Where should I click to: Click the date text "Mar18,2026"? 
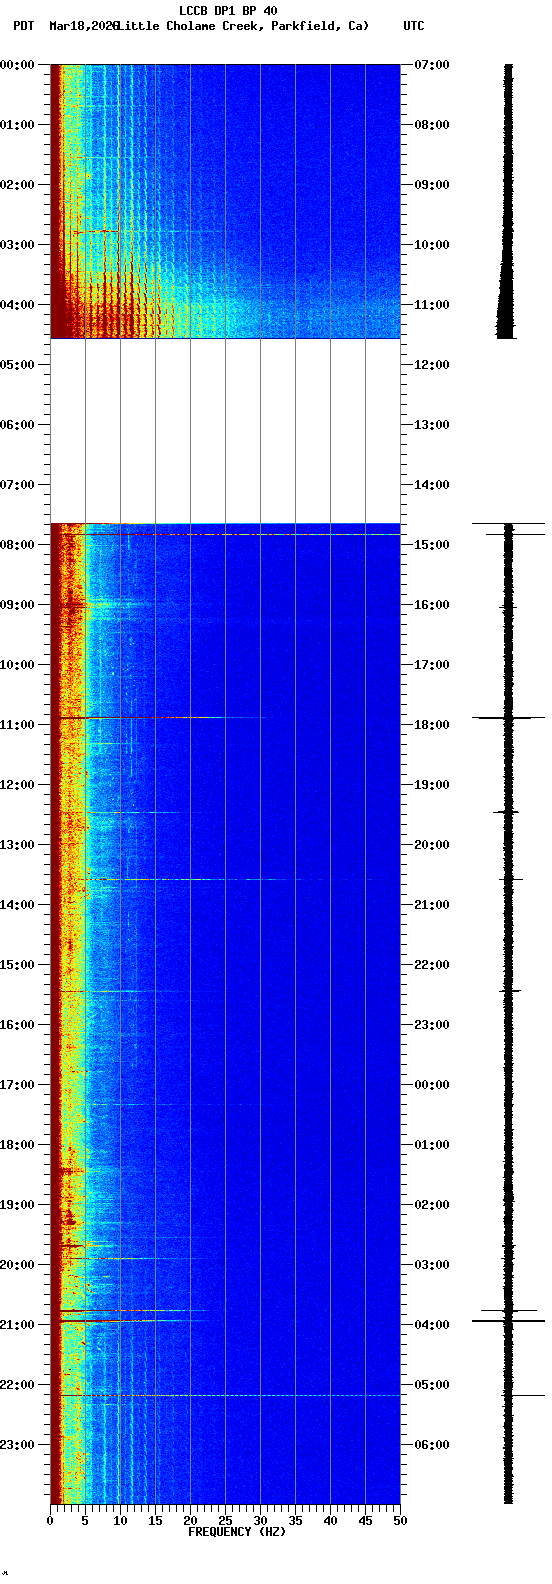83,26
